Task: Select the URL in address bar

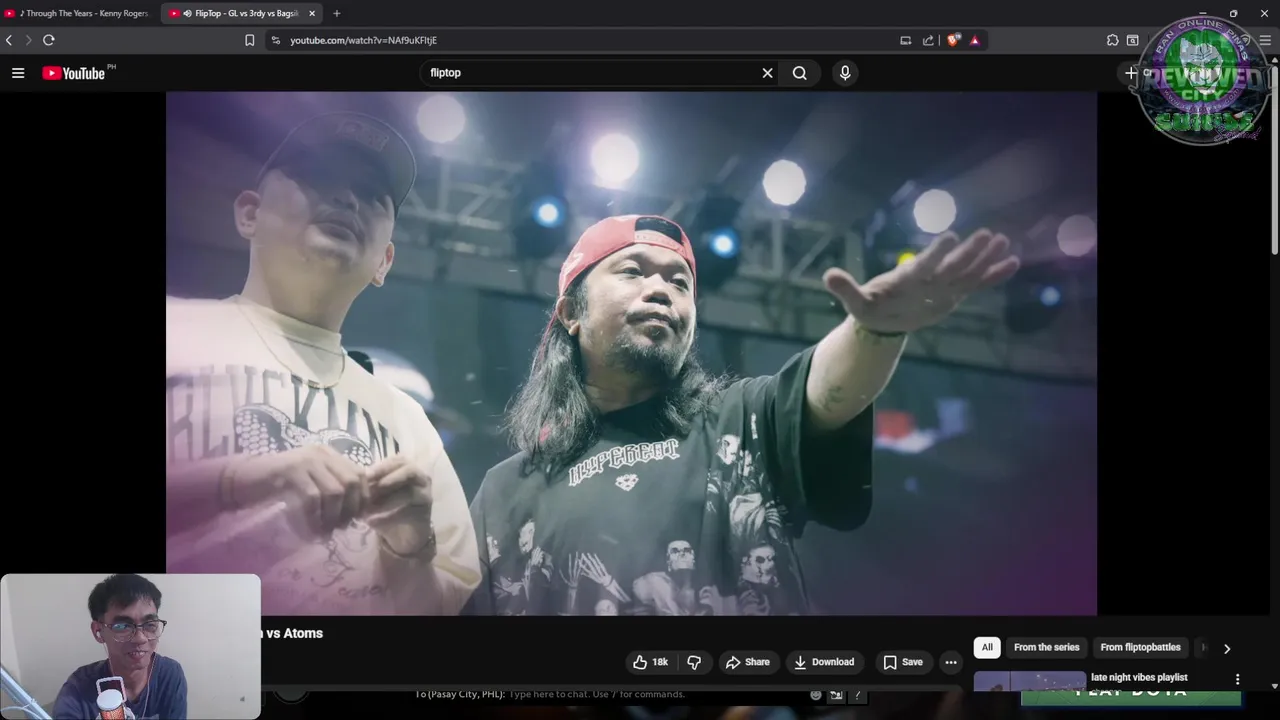Action: 364,40
